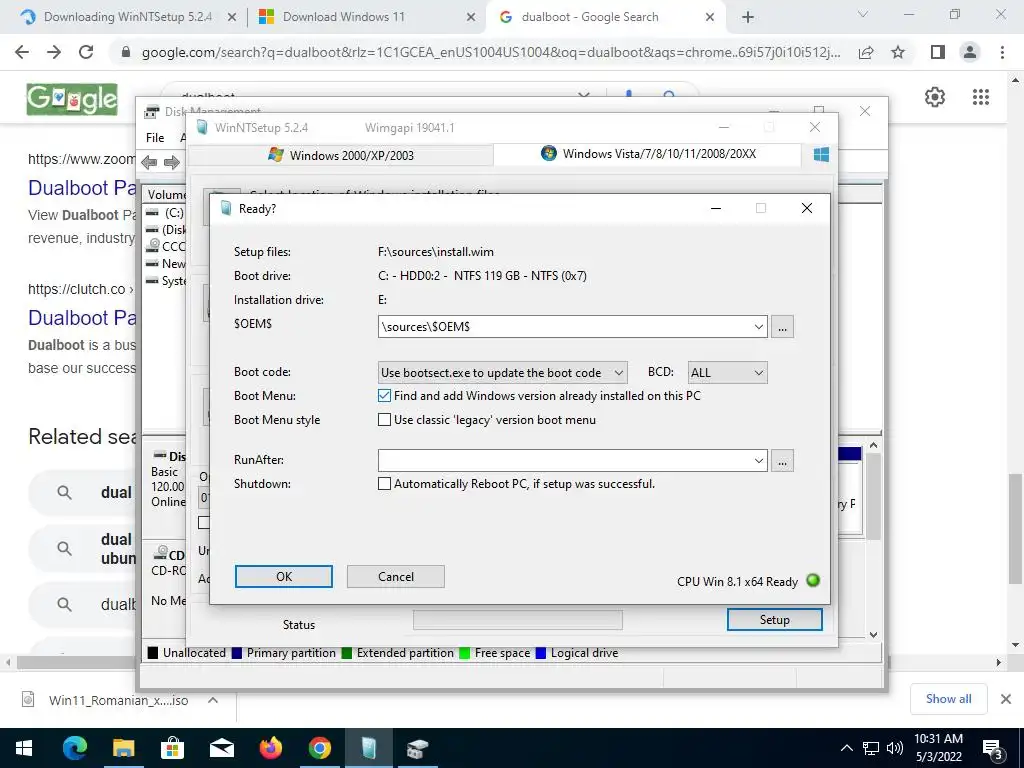This screenshot has height=768, width=1024.
Task: Open Chrome three-dot menu
Action: pyautogui.click(x=1002, y=52)
